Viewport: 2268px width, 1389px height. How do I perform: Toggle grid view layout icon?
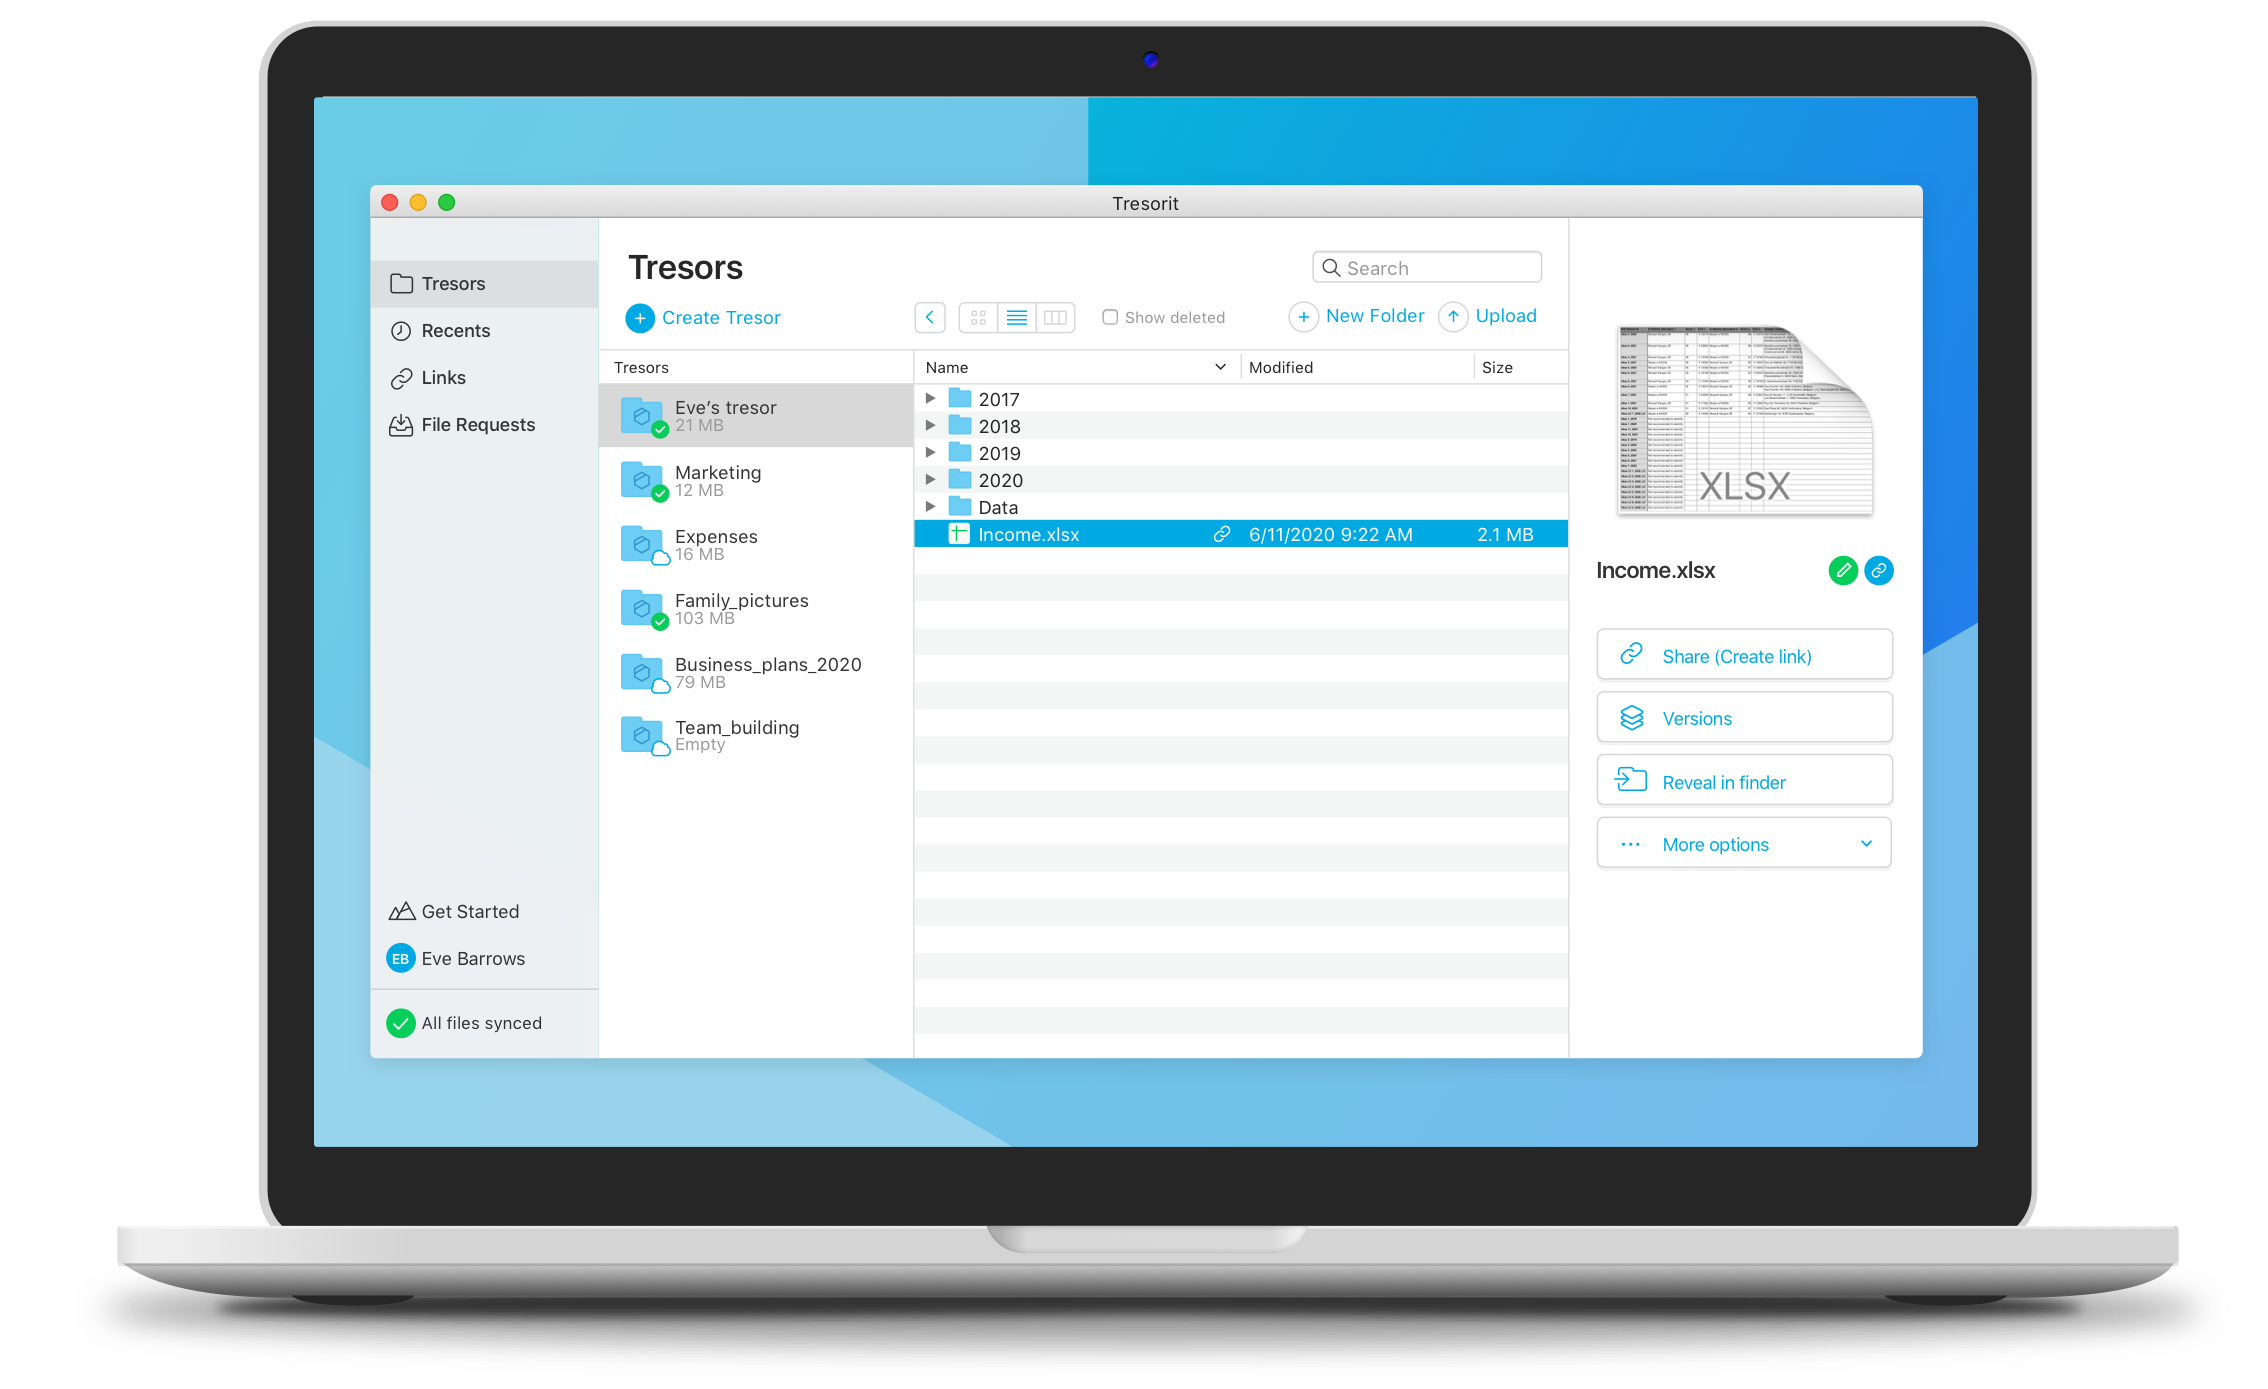(975, 318)
